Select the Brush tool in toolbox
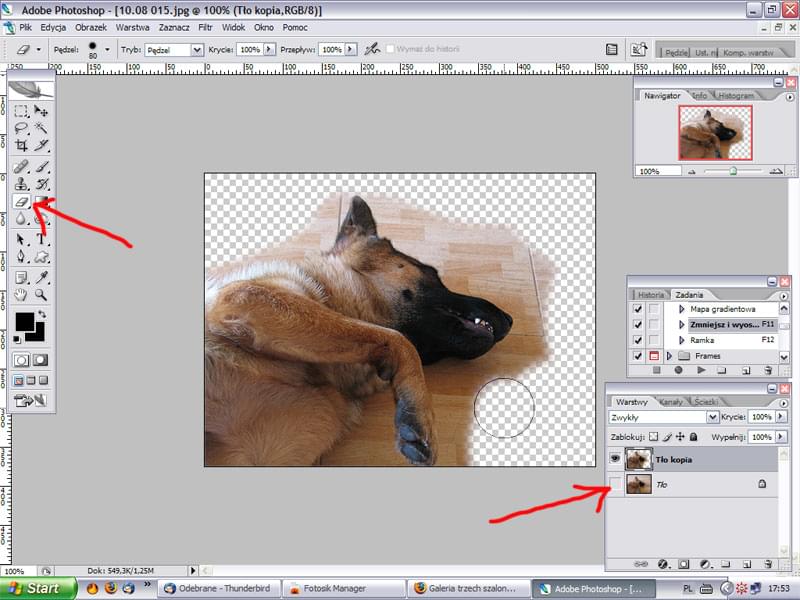 coord(41,167)
